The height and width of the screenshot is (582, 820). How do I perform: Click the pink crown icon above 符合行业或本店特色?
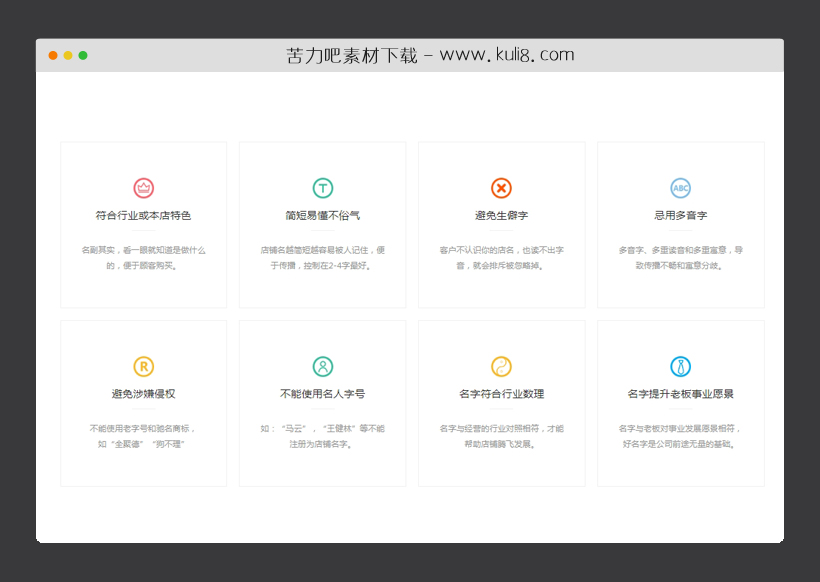142,187
